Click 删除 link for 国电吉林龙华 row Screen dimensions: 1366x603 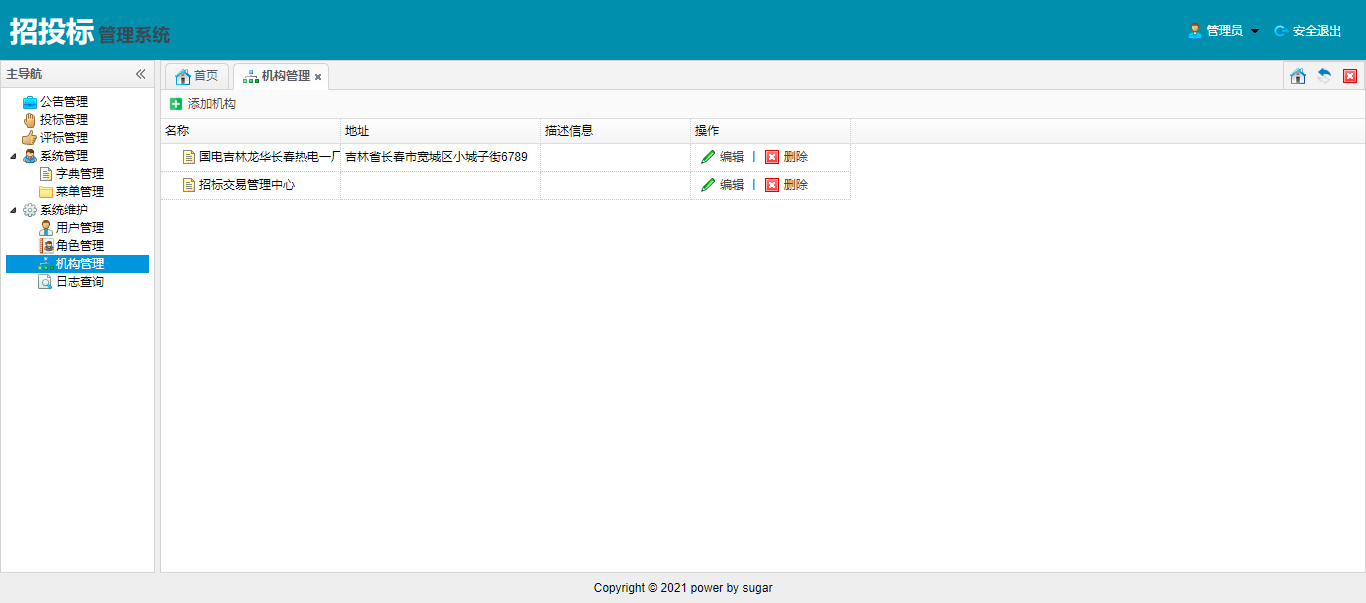pos(796,157)
